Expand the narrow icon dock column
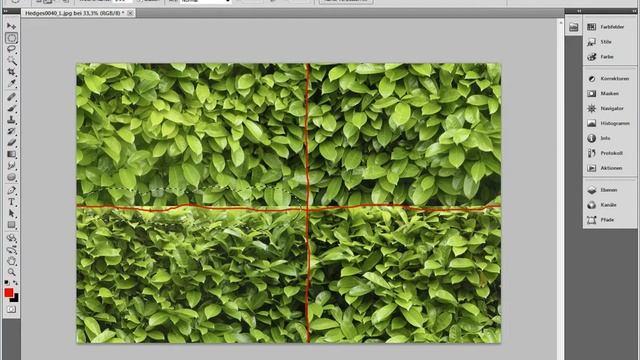This screenshot has height=360, width=640. coord(579,11)
